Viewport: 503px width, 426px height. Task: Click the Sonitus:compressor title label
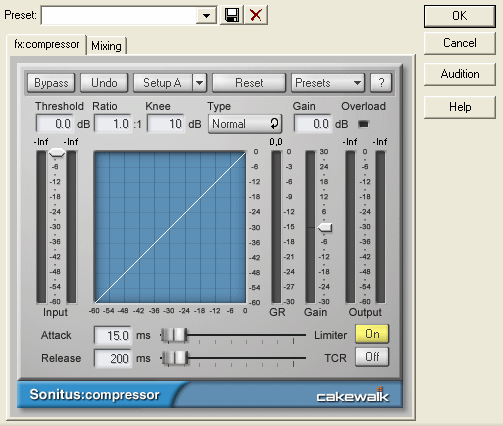click(95, 394)
